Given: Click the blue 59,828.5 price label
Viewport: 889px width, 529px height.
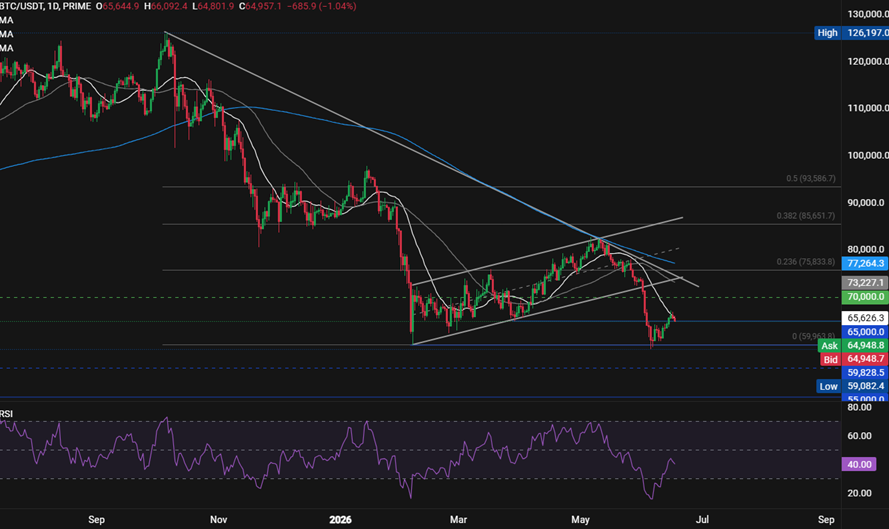Looking at the screenshot, I should 865,373.
